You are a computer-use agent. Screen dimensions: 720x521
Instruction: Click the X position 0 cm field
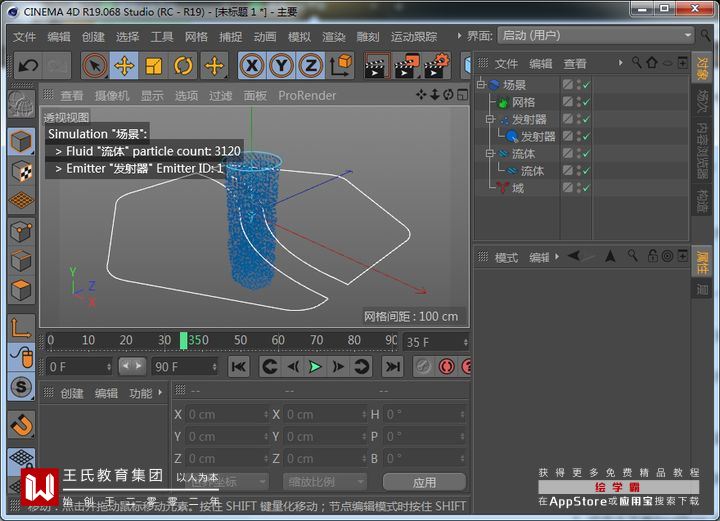227,415
